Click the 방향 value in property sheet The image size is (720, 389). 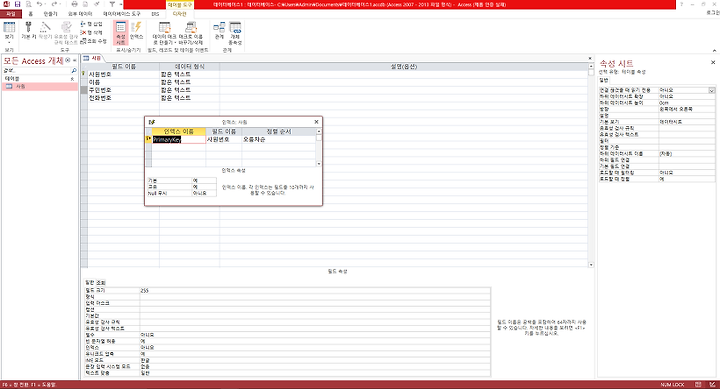pyautogui.click(x=686, y=109)
